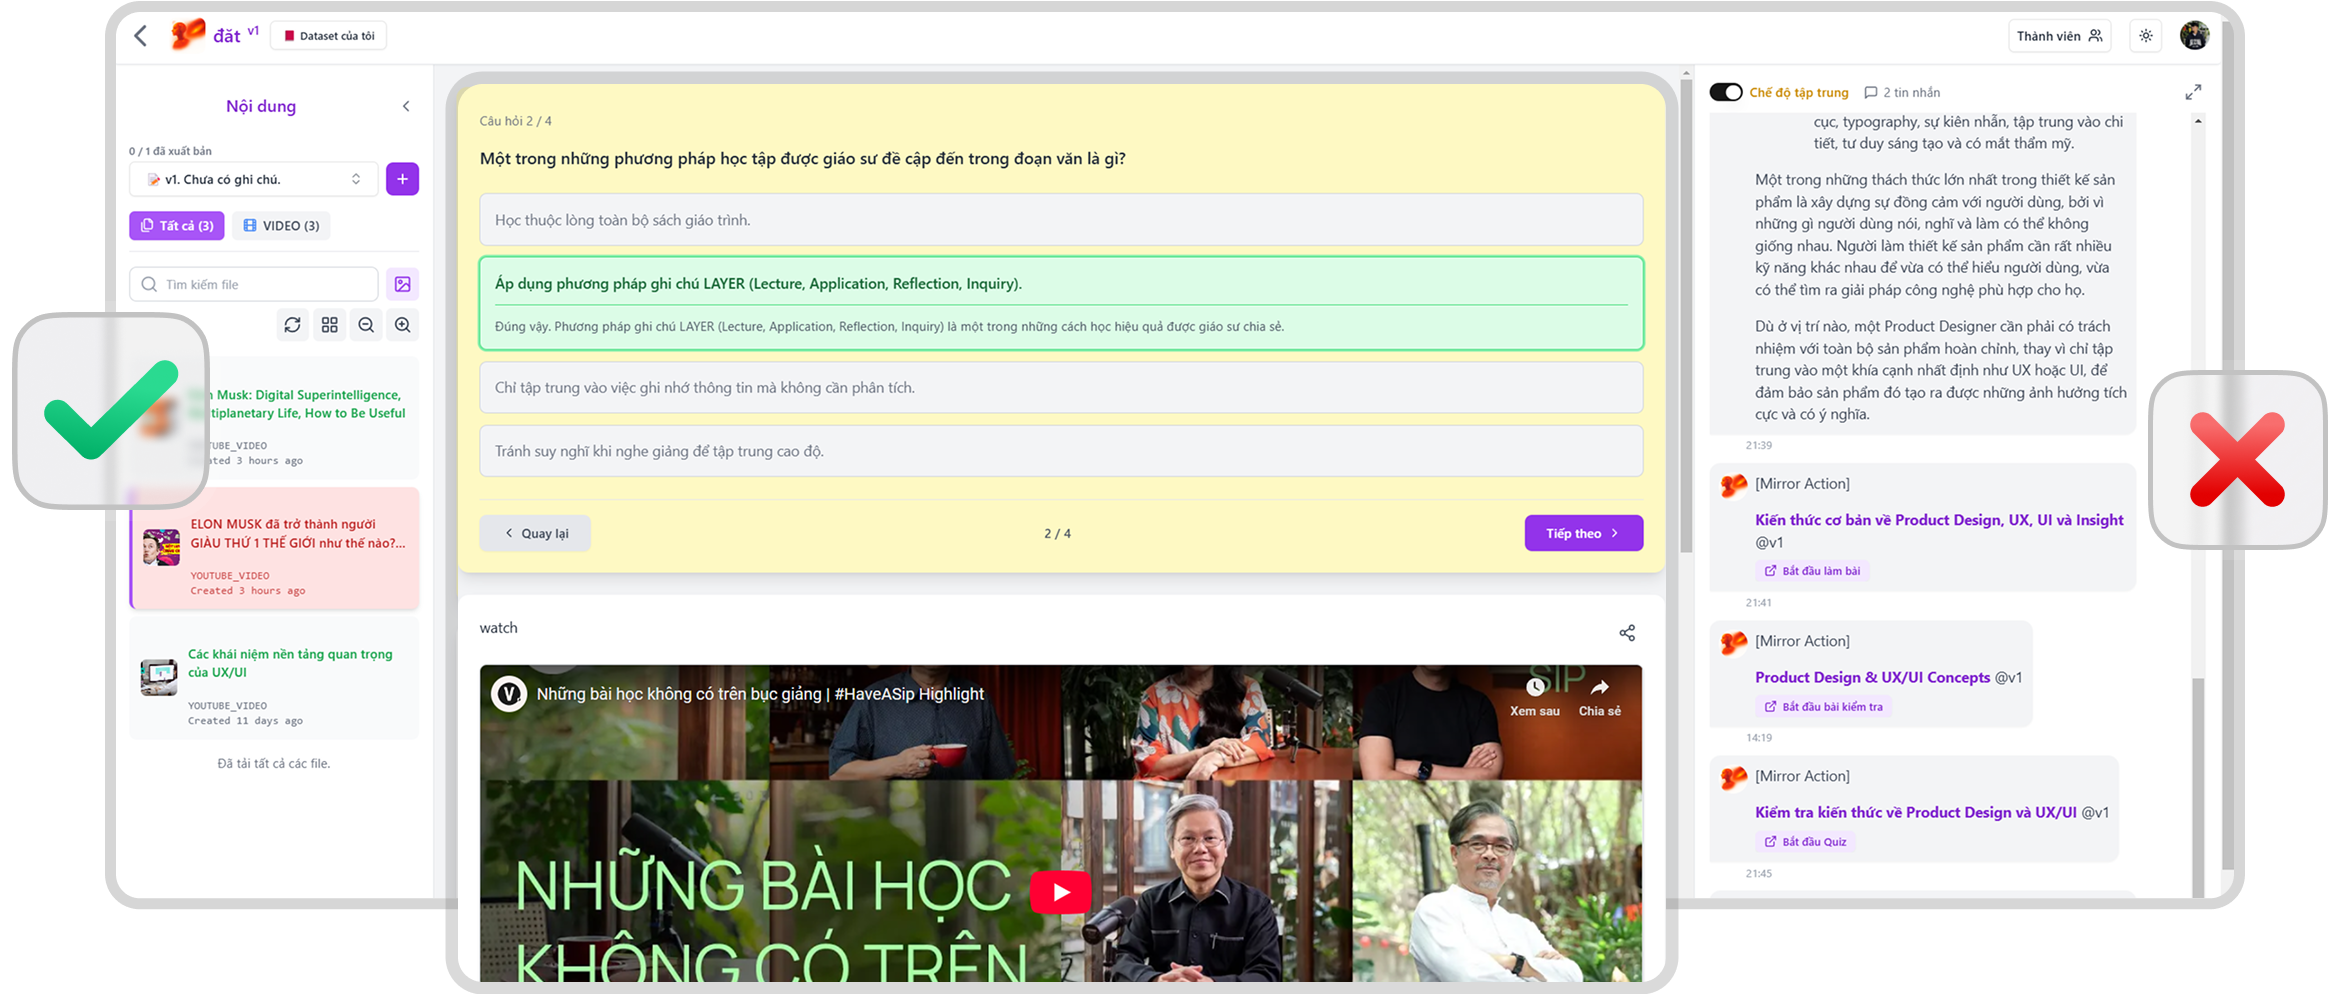Image resolution: width=2338 pixels, height=994 pixels.
Task: Click the image search icon next to search
Action: point(402,284)
